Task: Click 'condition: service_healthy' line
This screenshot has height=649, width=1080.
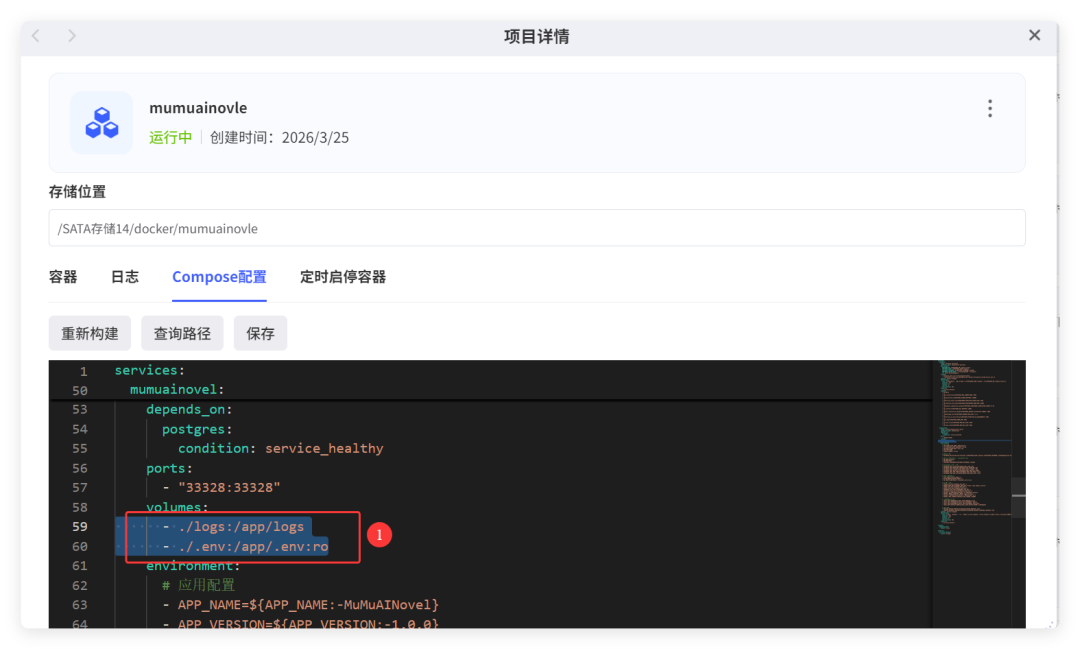Action: point(280,449)
